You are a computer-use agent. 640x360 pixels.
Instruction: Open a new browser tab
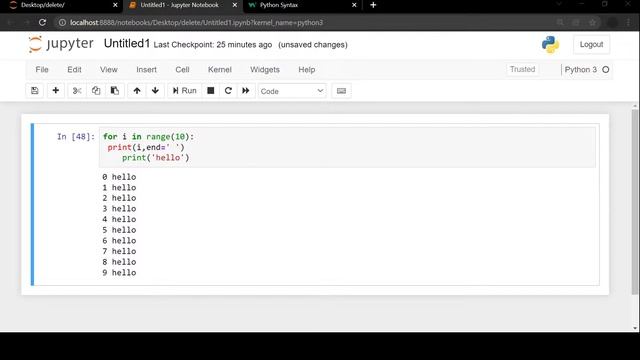point(373,5)
